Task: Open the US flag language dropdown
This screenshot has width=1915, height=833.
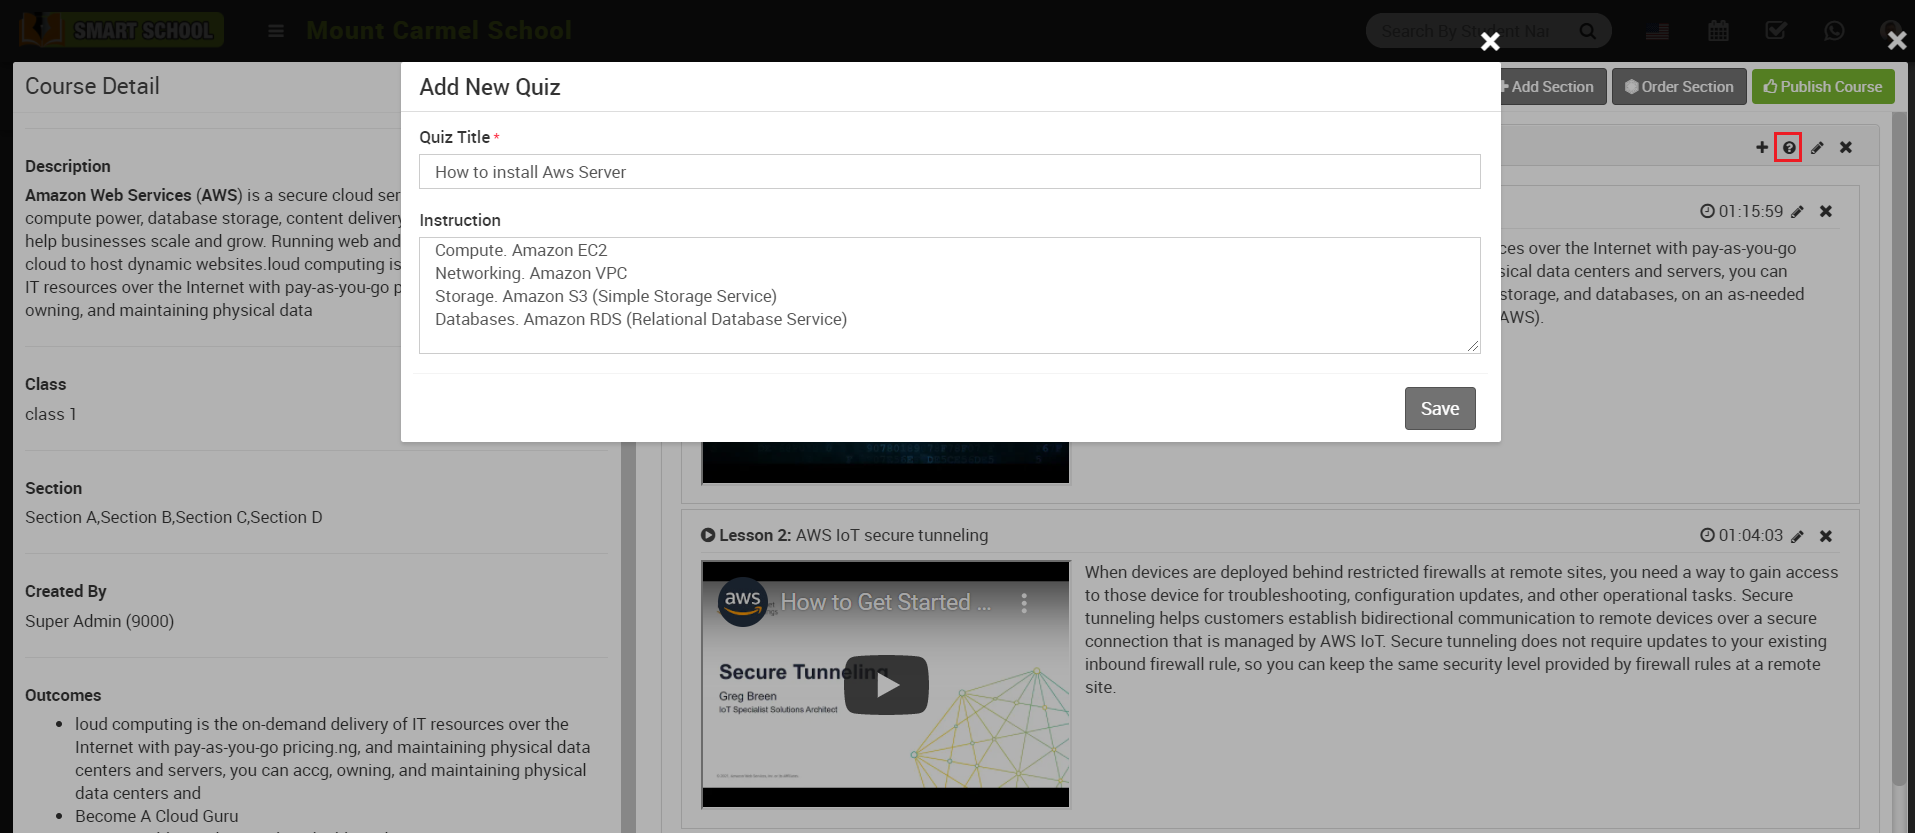Action: [1658, 31]
